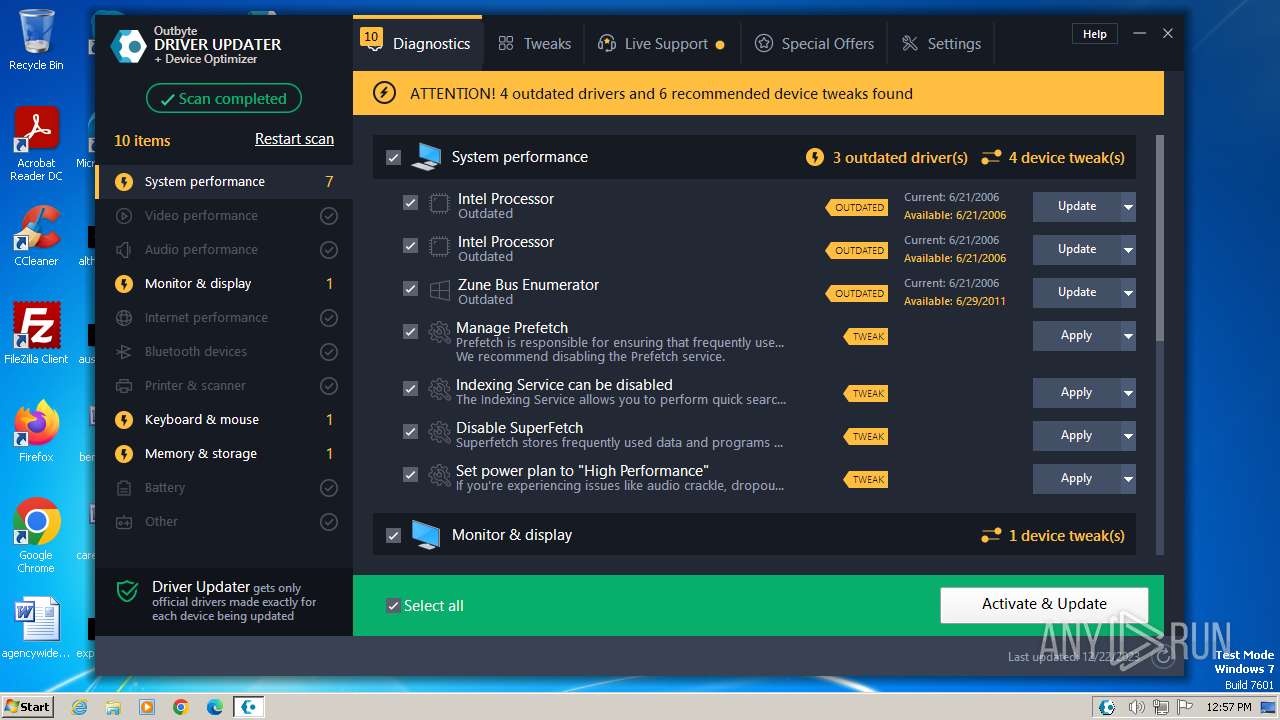Click the Battery icon in sidebar
Viewport: 1280px width, 720px height.
124,488
